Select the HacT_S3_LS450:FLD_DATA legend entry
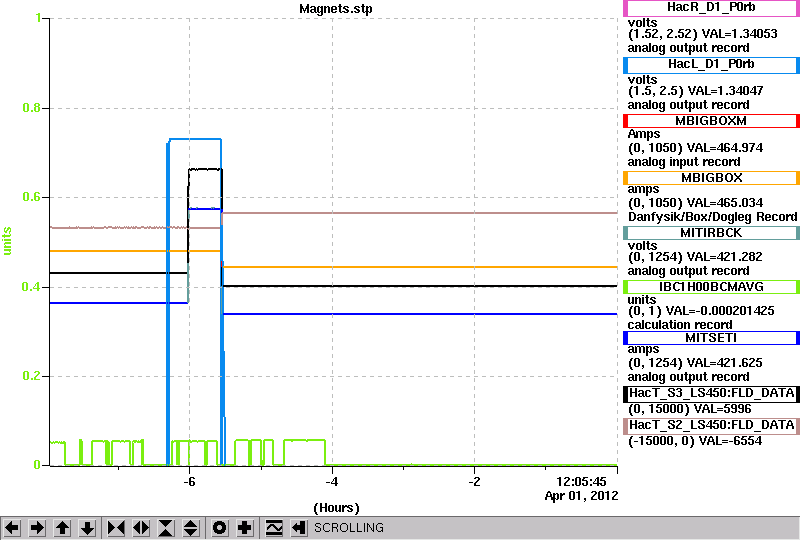 point(711,394)
